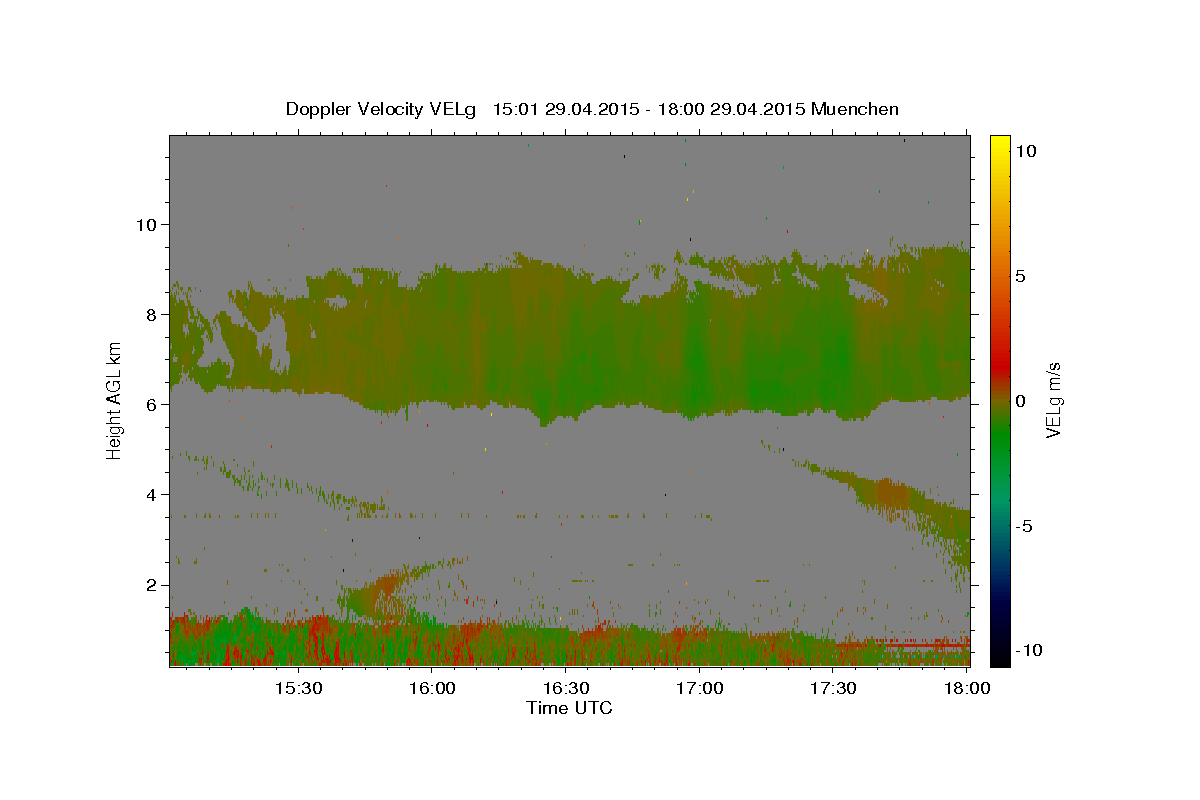Click the 16:00 time axis label
The image size is (1200, 800).
[x=432, y=688]
